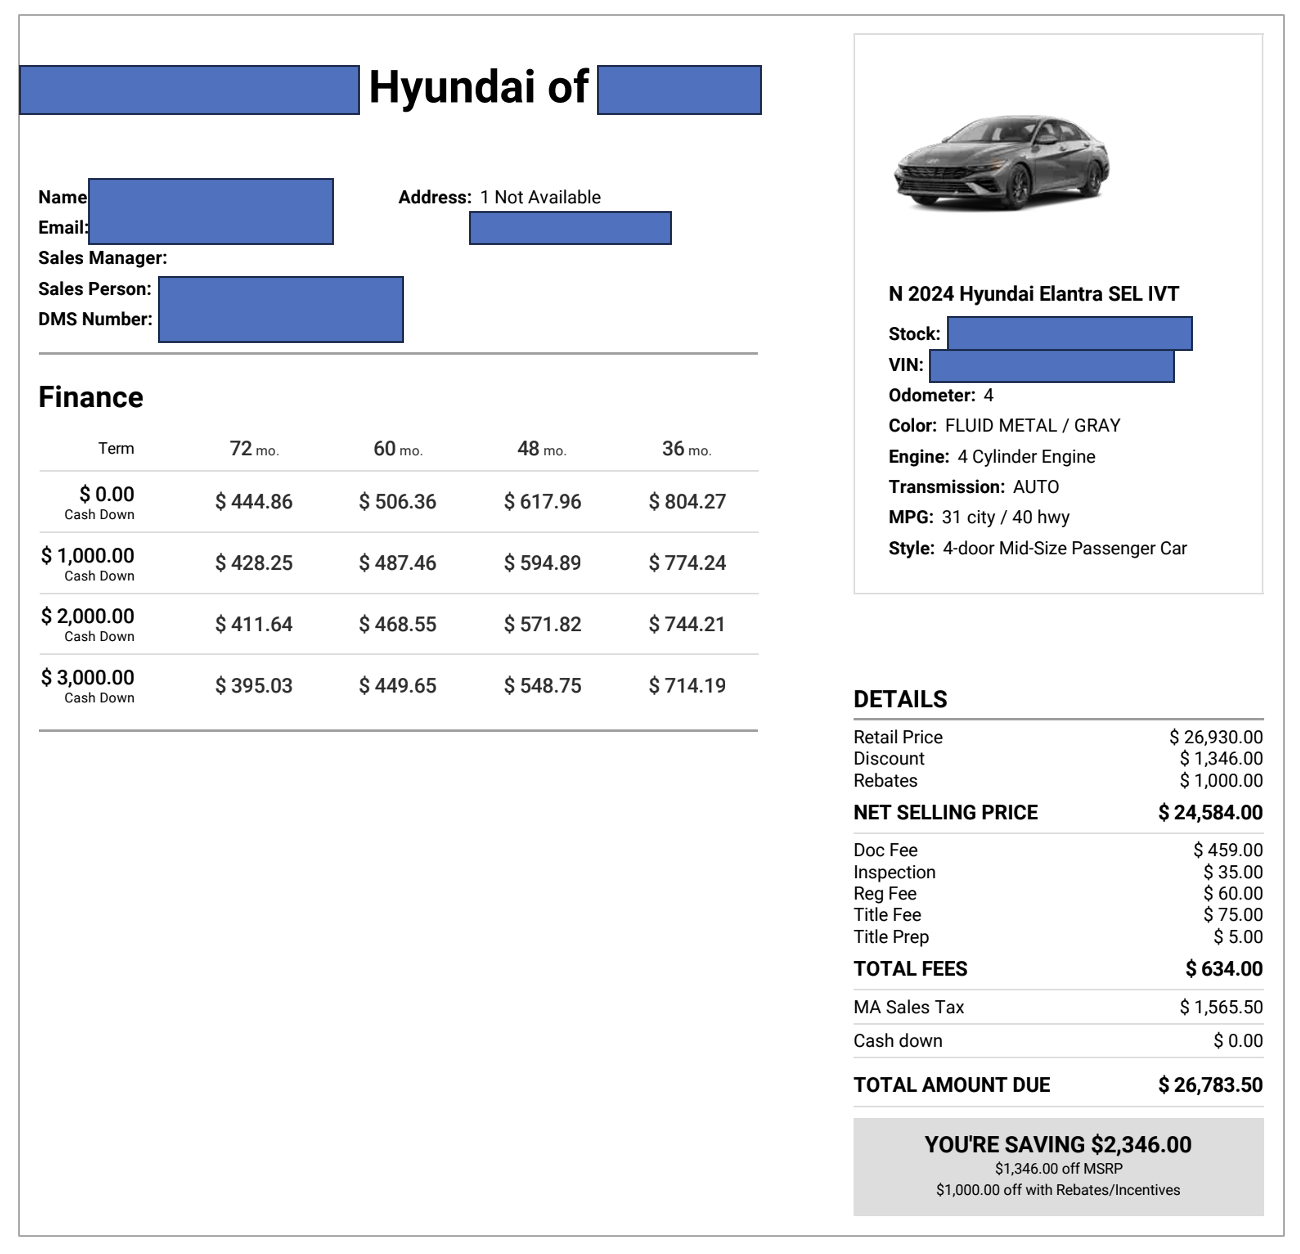The width and height of the screenshot is (1300, 1254).
Task: Click the MPG value 31 city / 40 hwy
Action: 1006,517
